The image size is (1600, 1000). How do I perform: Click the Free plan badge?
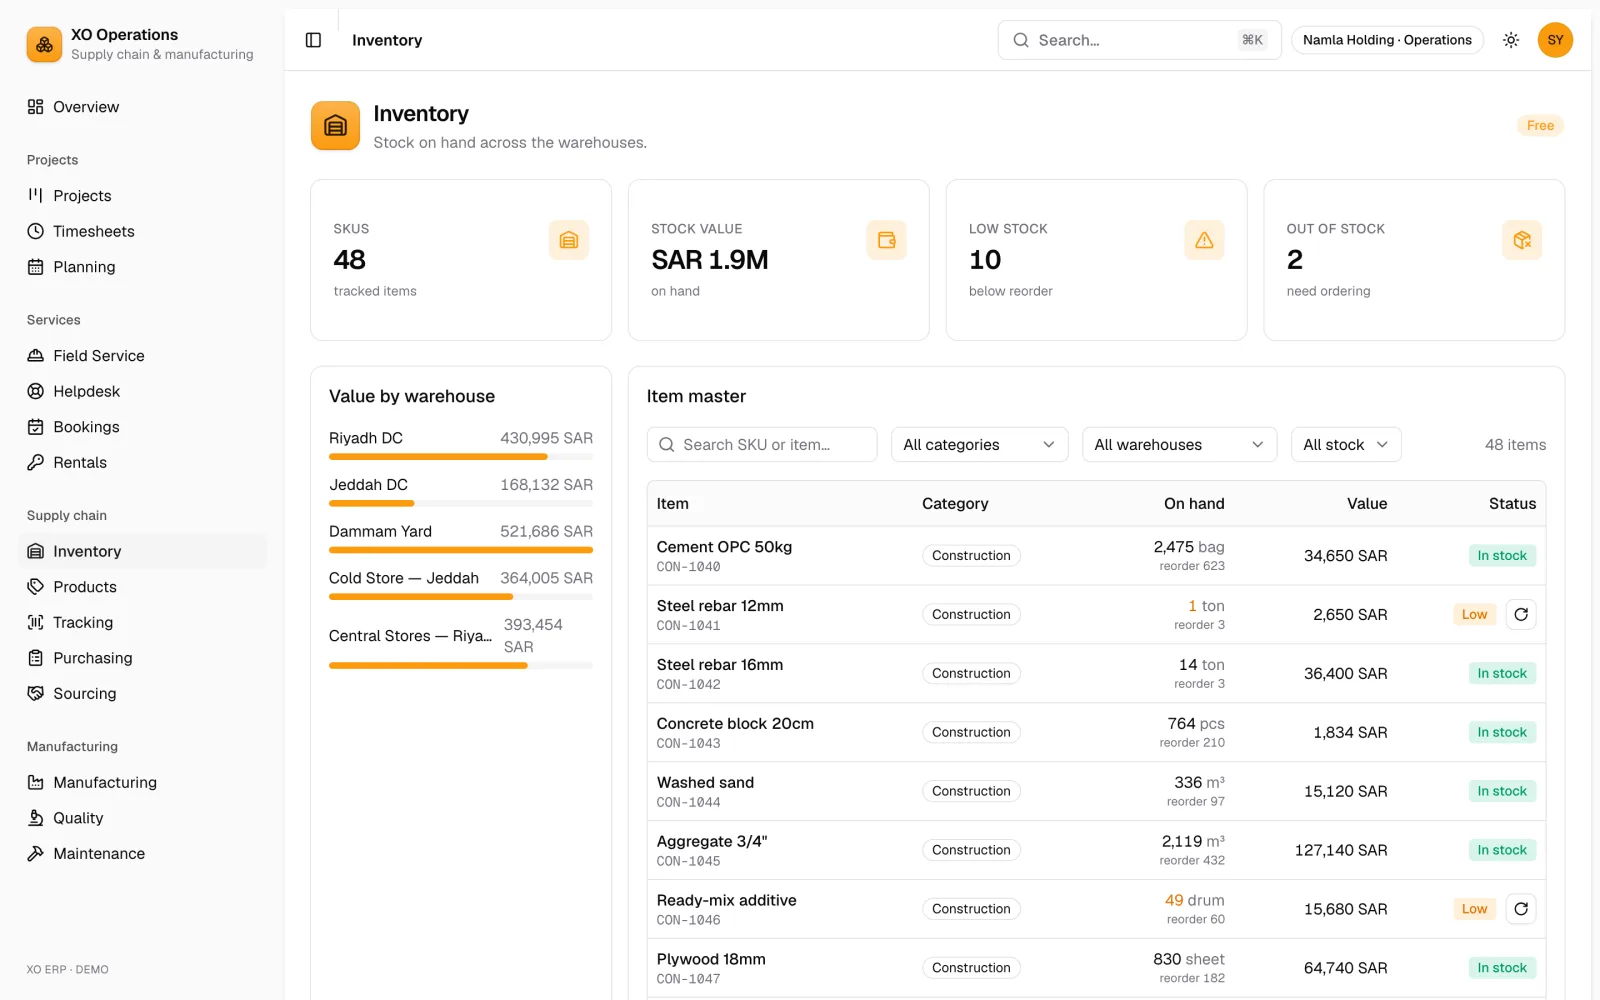click(x=1540, y=126)
